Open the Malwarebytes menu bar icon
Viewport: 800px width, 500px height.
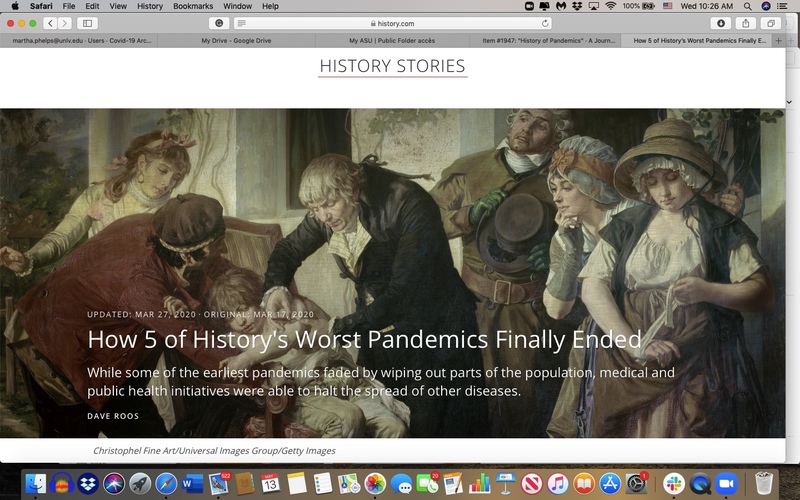click(561, 6)
